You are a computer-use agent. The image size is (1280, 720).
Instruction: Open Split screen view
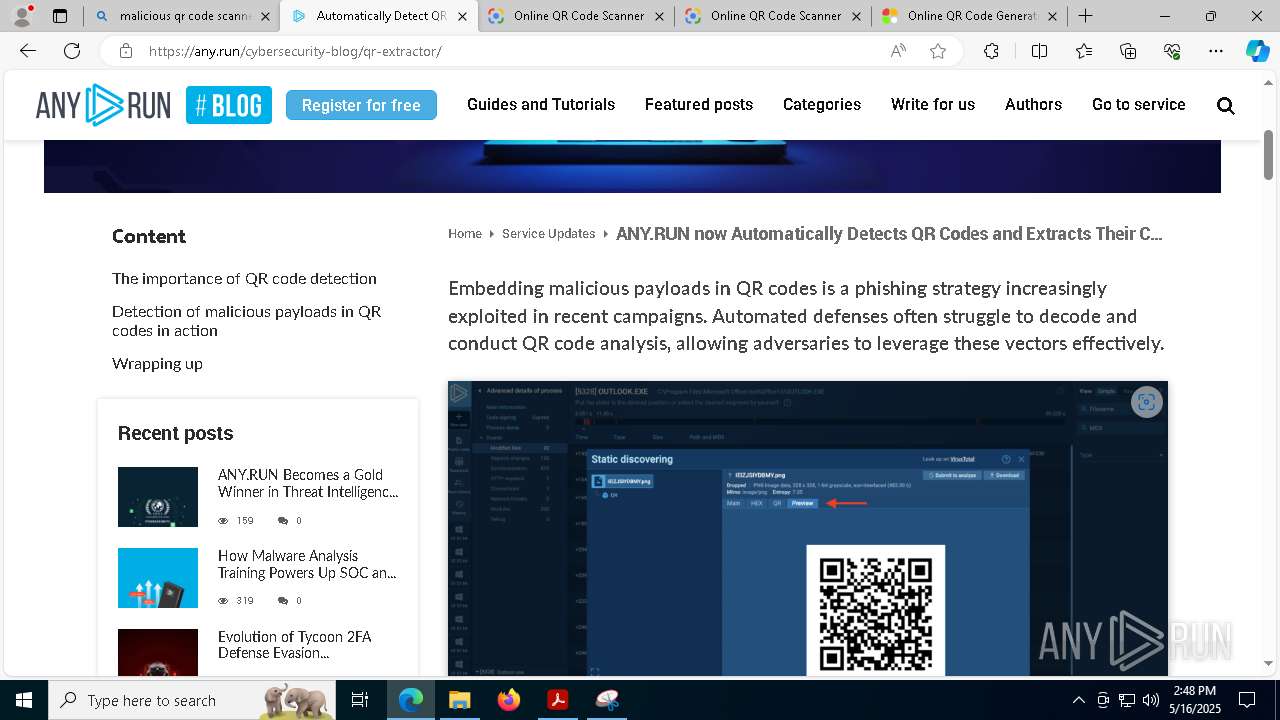[x=1039, y=51]
